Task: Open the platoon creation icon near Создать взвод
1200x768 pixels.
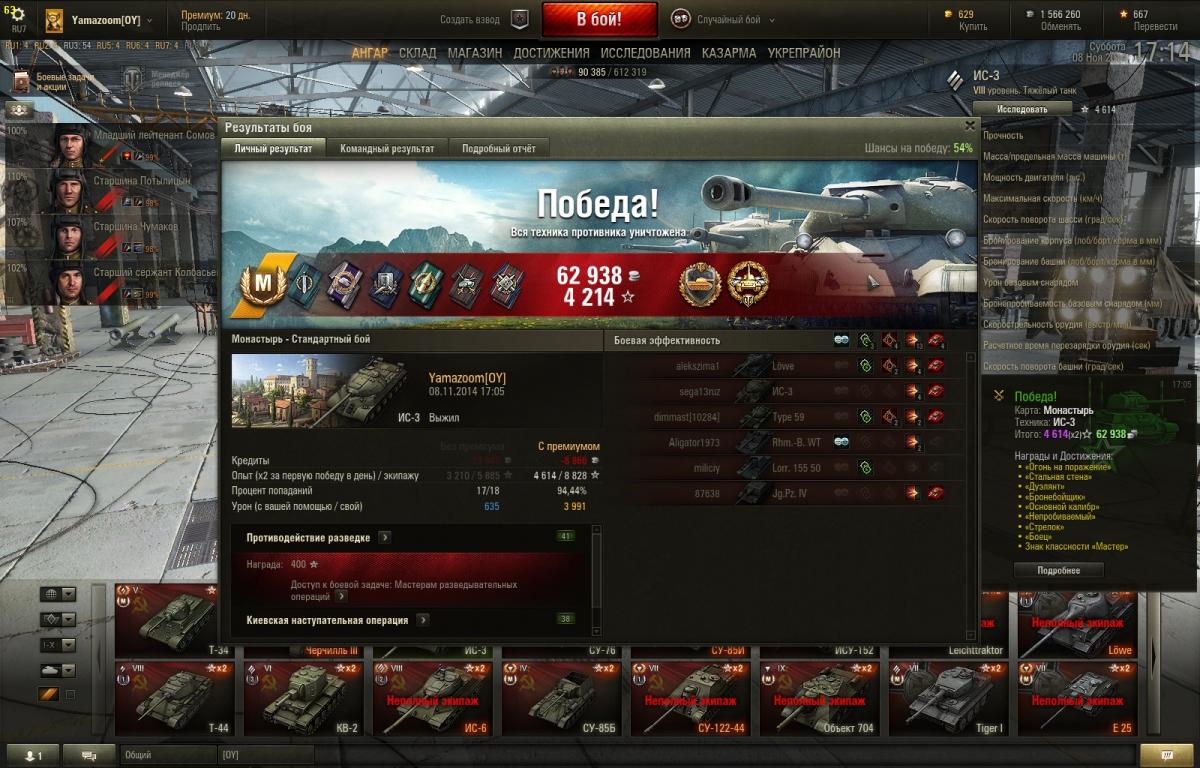Action: [x=519, y=19]
